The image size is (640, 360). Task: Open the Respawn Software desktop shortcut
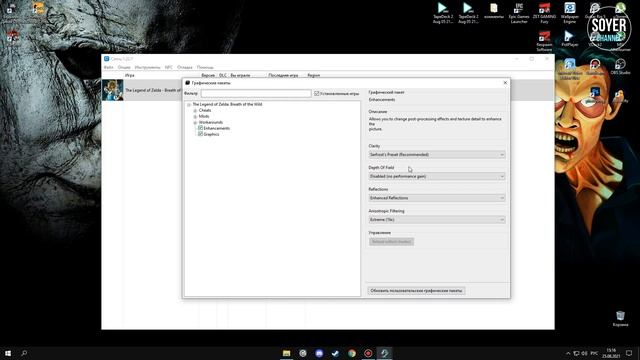coord(544,41)
